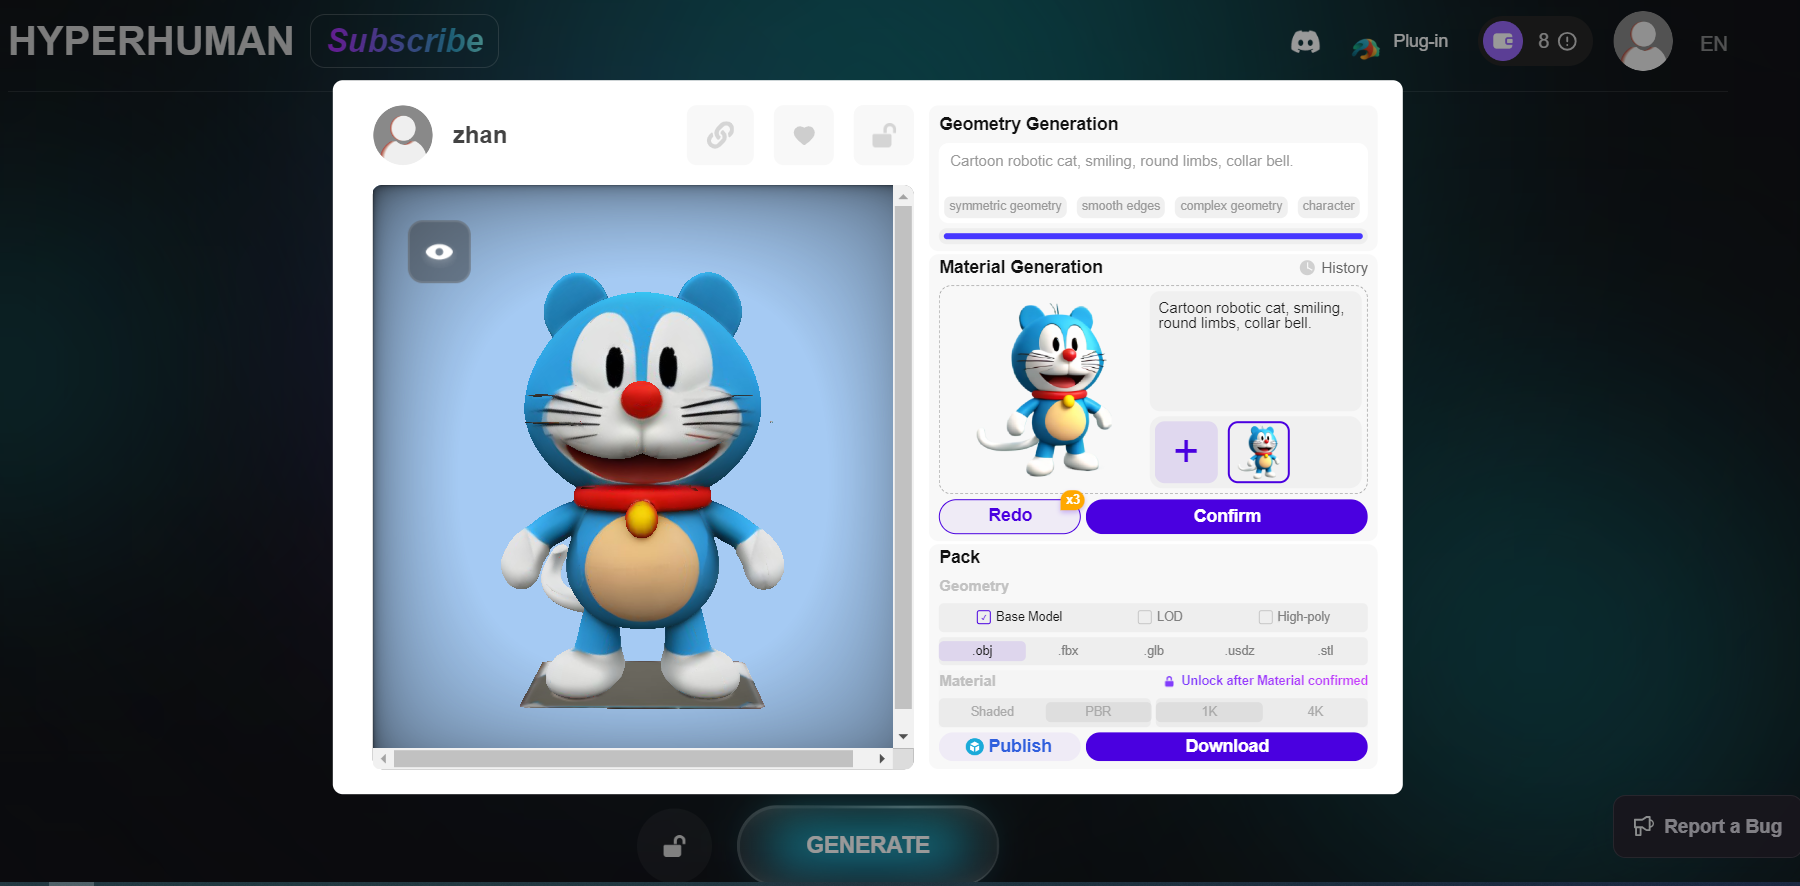Download the model pack
1800x886 pixels.
pos(1226,746)
